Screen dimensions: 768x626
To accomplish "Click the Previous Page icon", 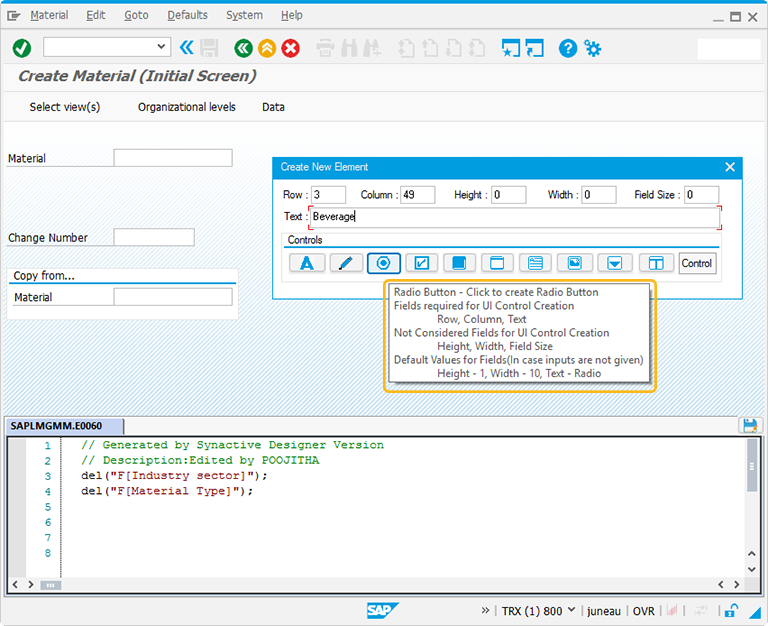I will pos(430,48).
